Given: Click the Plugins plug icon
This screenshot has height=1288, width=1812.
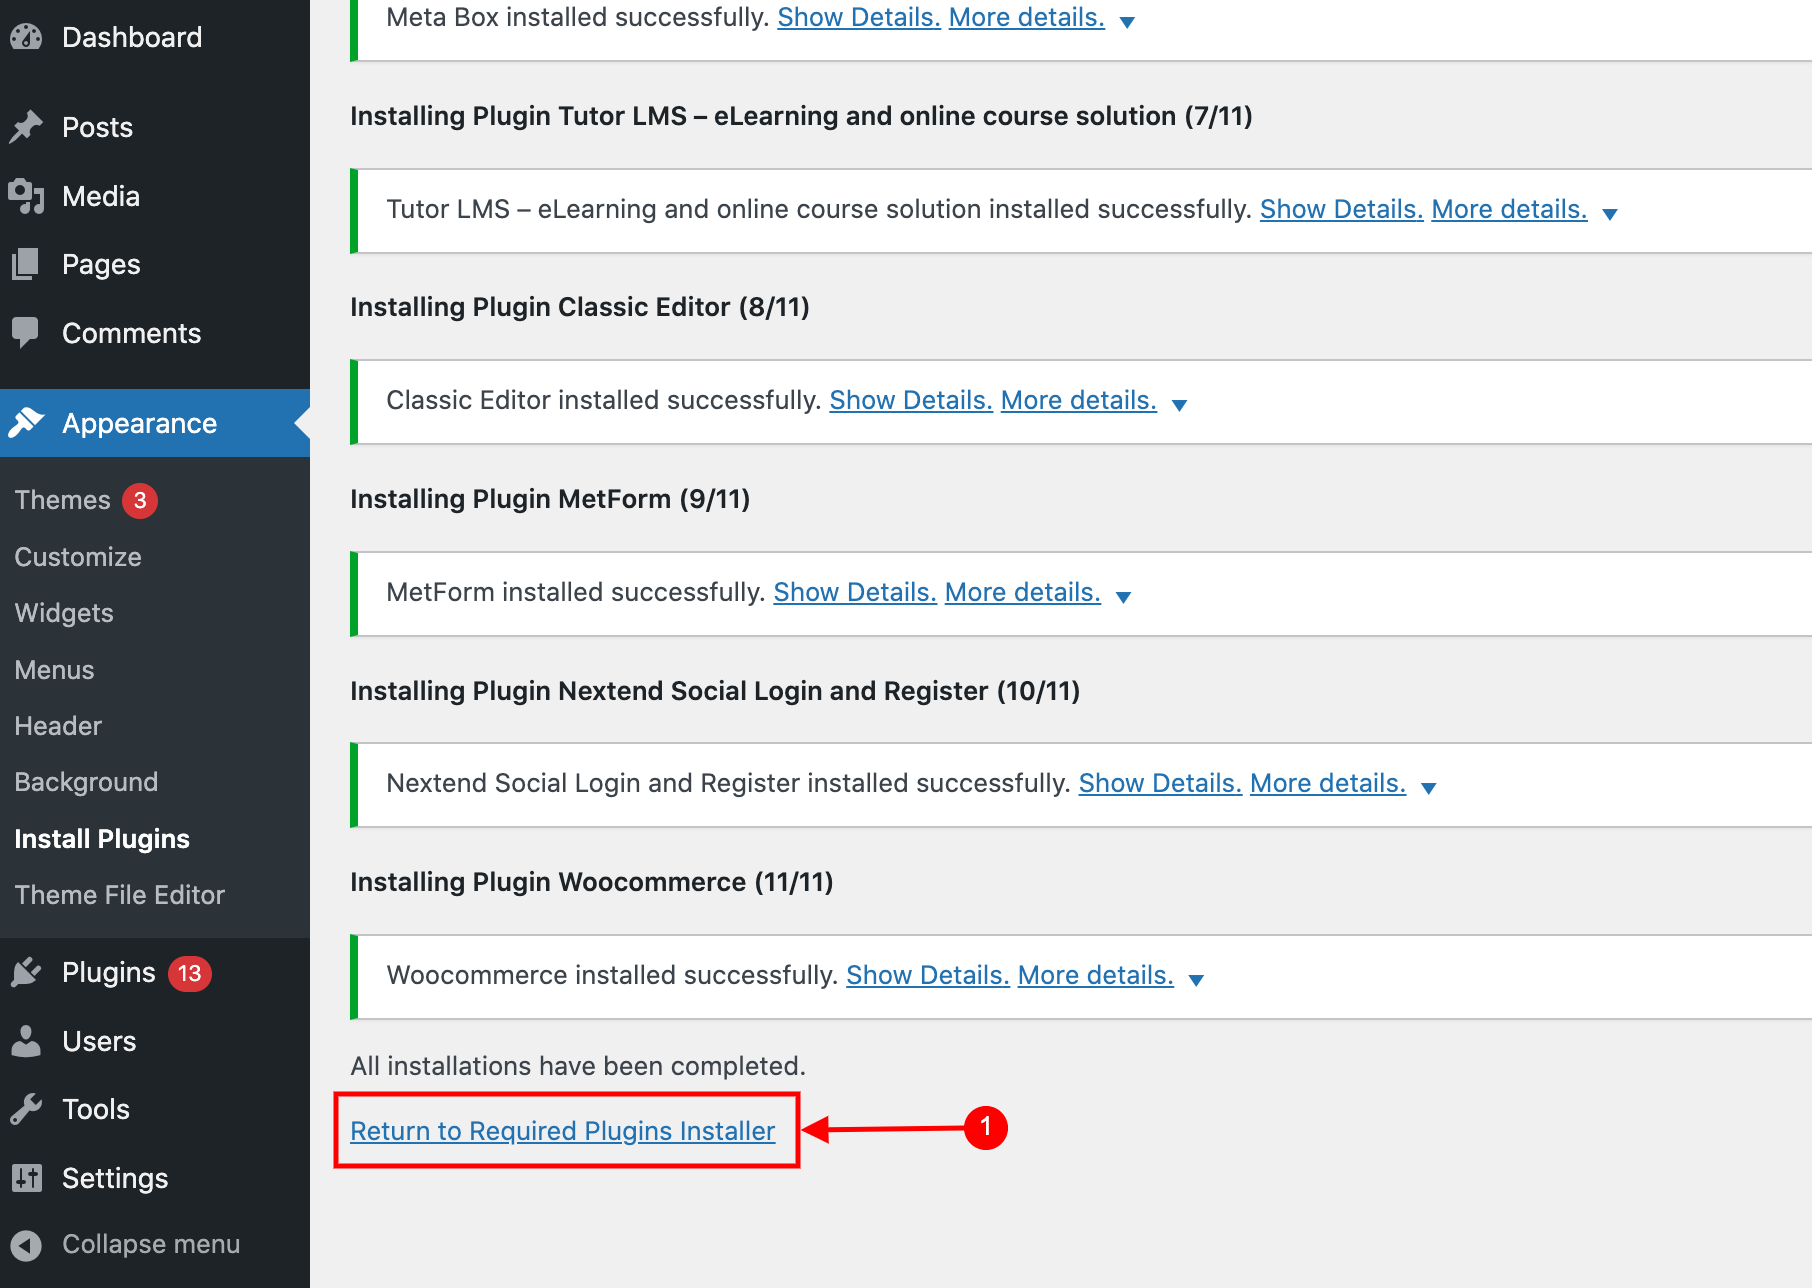Looking at the screenshot, I should pos(27,972).
